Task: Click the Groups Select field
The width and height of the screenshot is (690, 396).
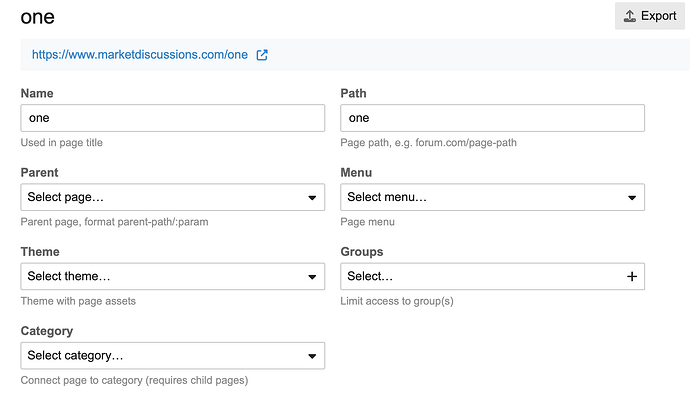Action: (492, 276)
